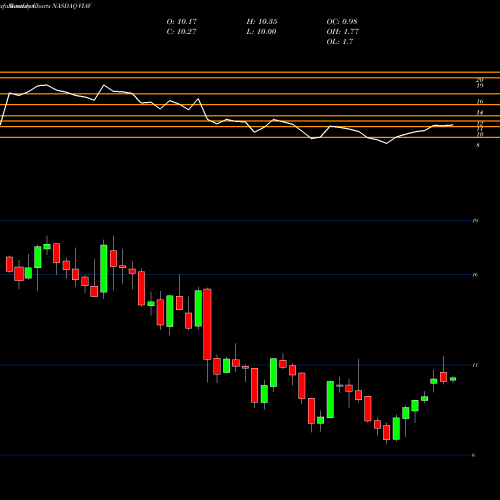500x500 pixels.
Task: Click the OC: 0.98 readout
Action: click(x=342, y=22)
